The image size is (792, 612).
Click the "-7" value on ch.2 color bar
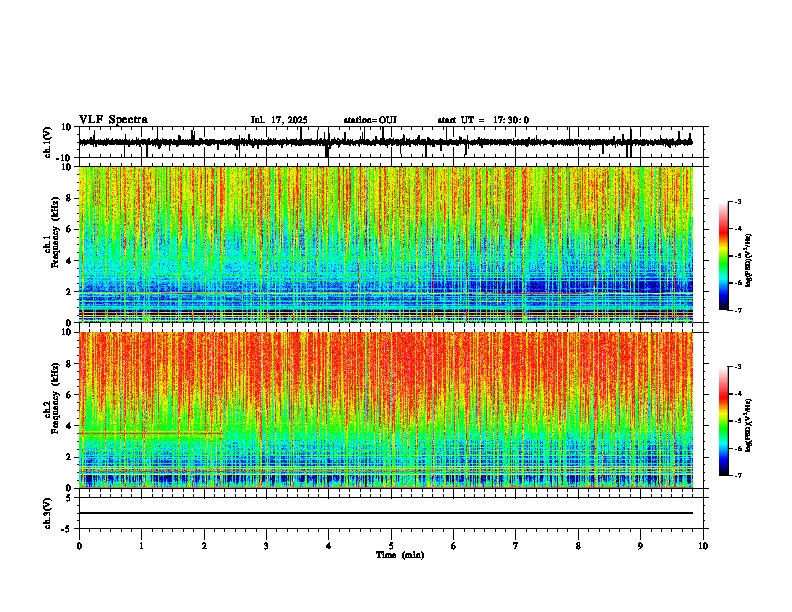[738, 475]
